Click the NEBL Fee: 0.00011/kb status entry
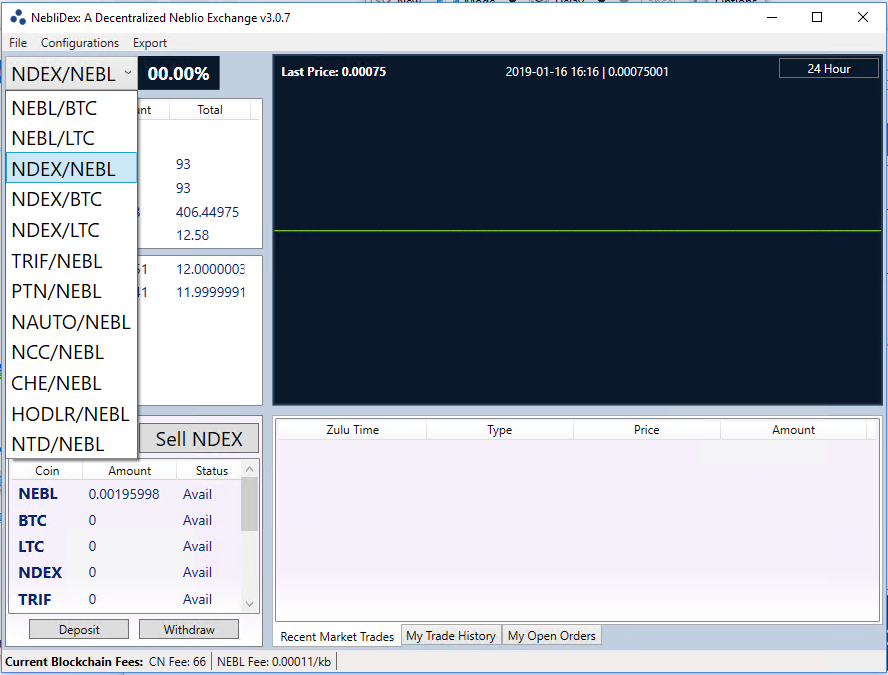The image size is (888, 675). tap(274, 661)
